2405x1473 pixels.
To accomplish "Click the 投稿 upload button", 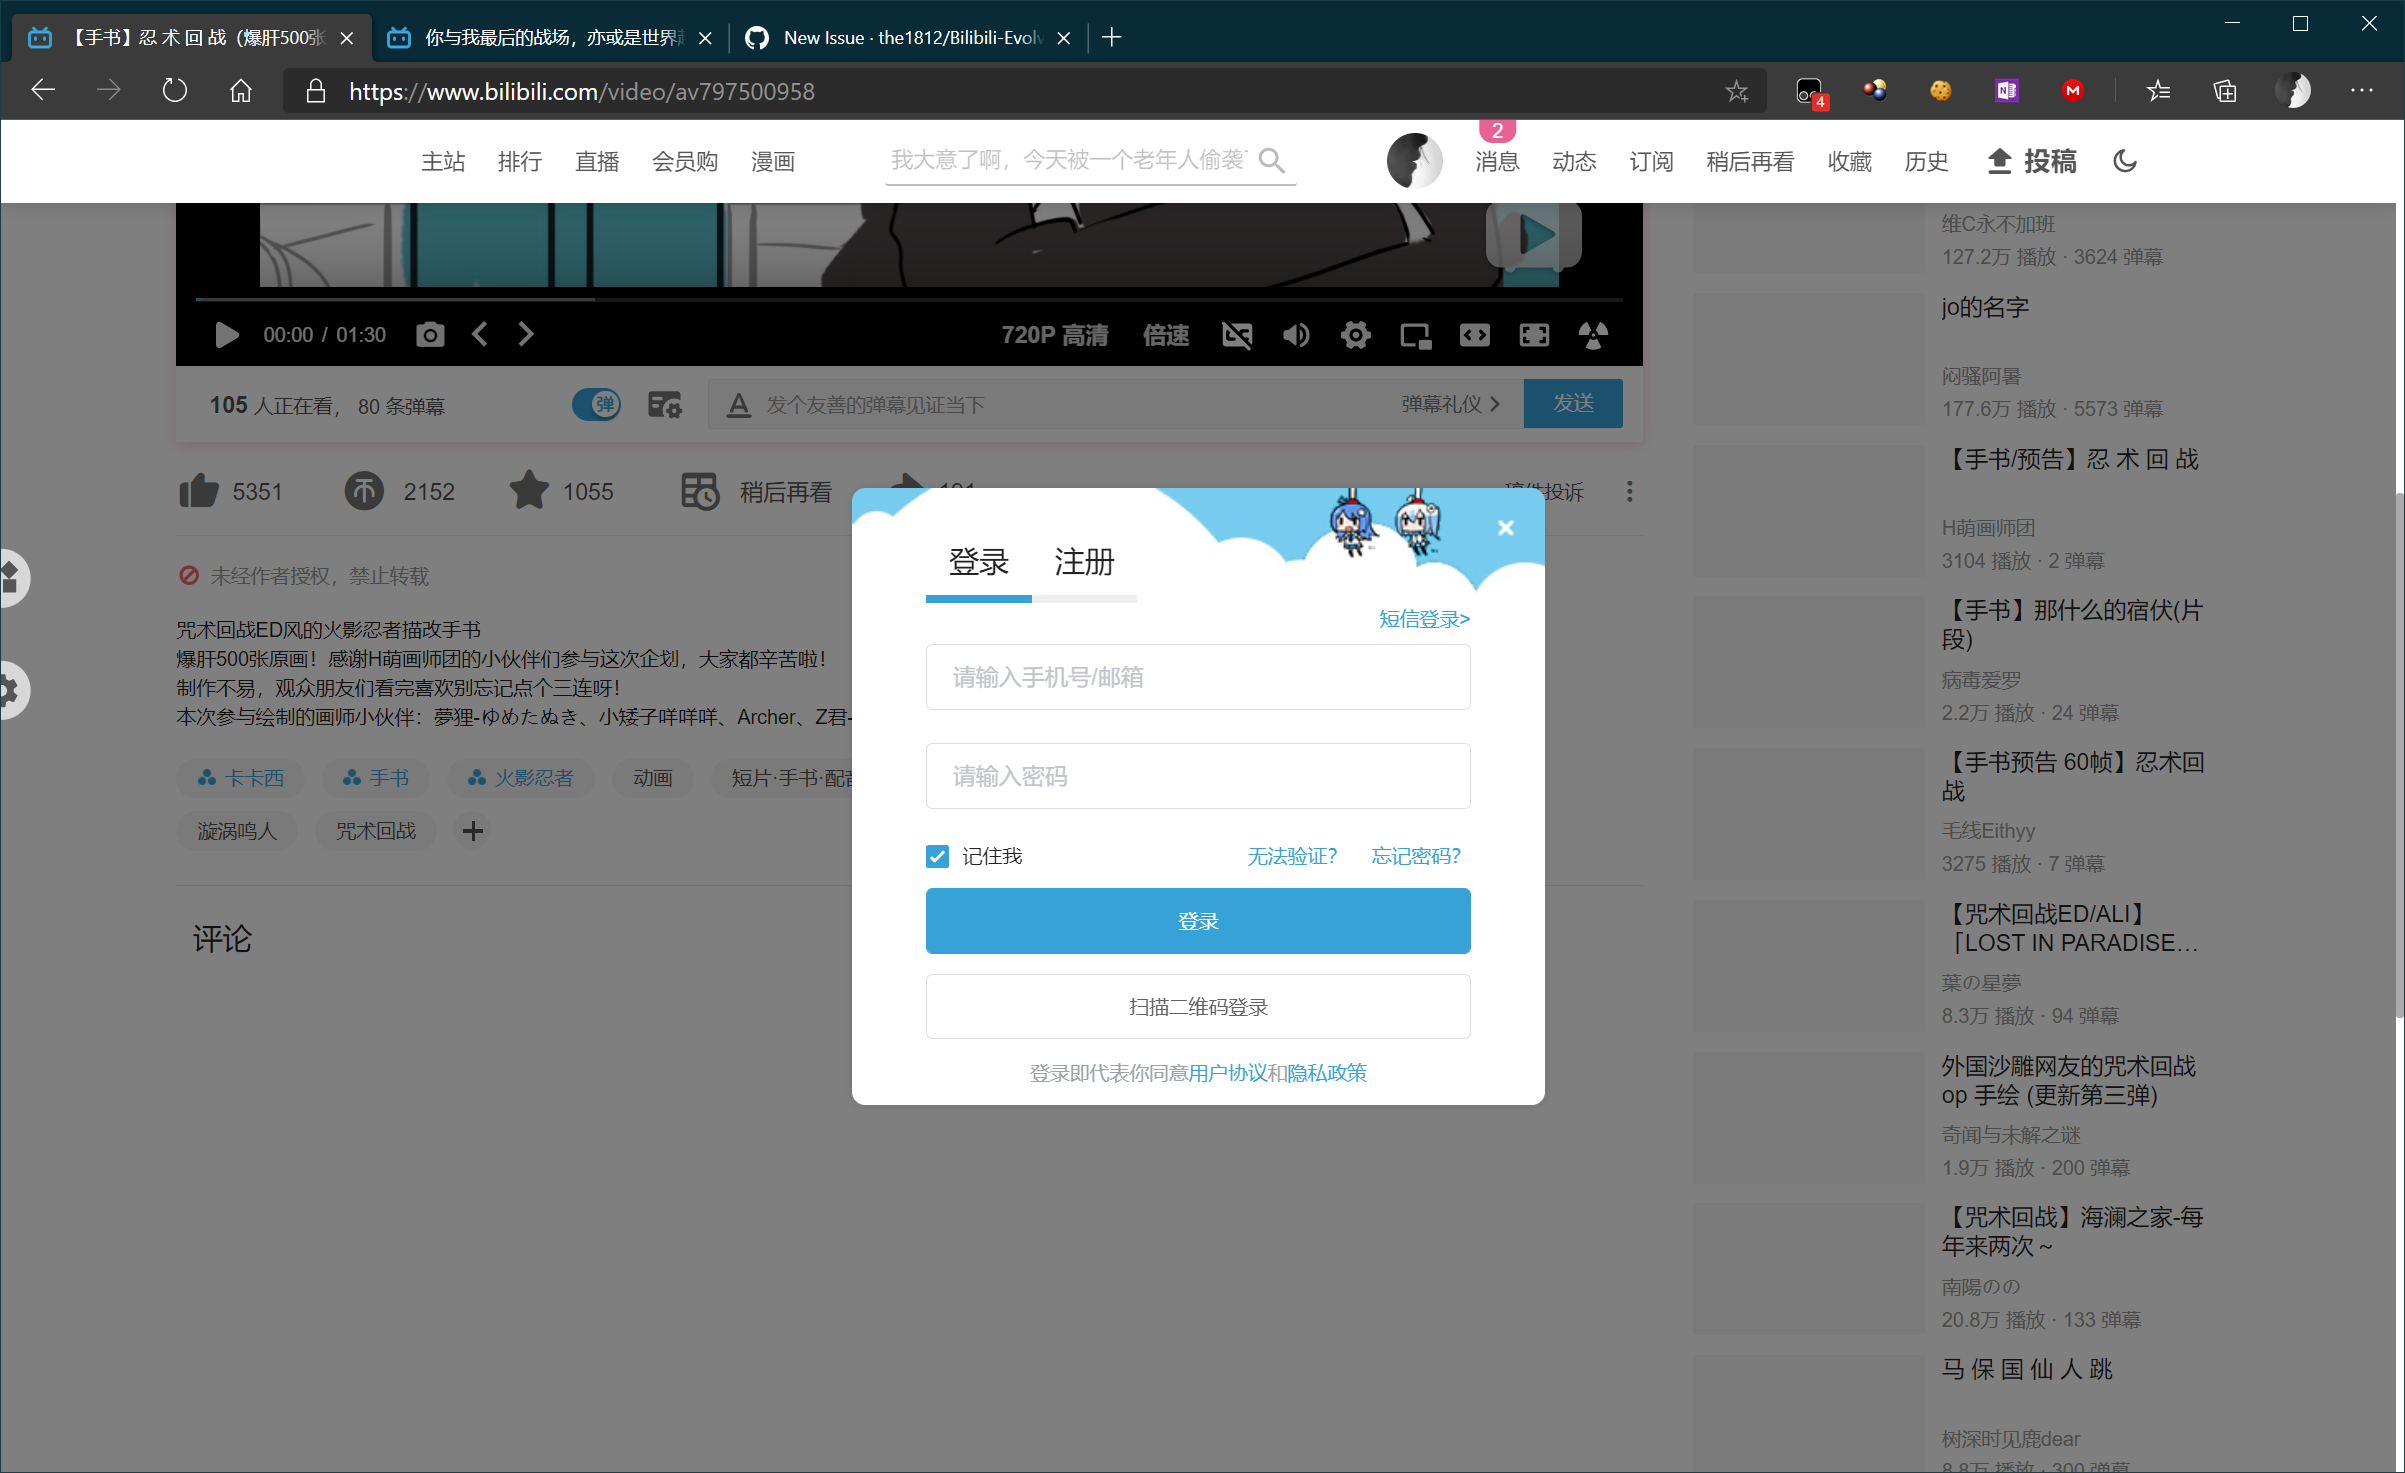I will (2031, 161).
